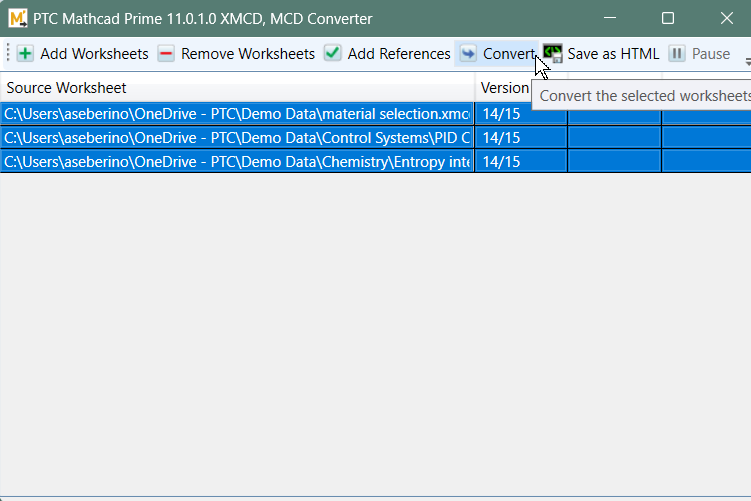Toggle the Add References green checkmark

(x=333, y=54)
